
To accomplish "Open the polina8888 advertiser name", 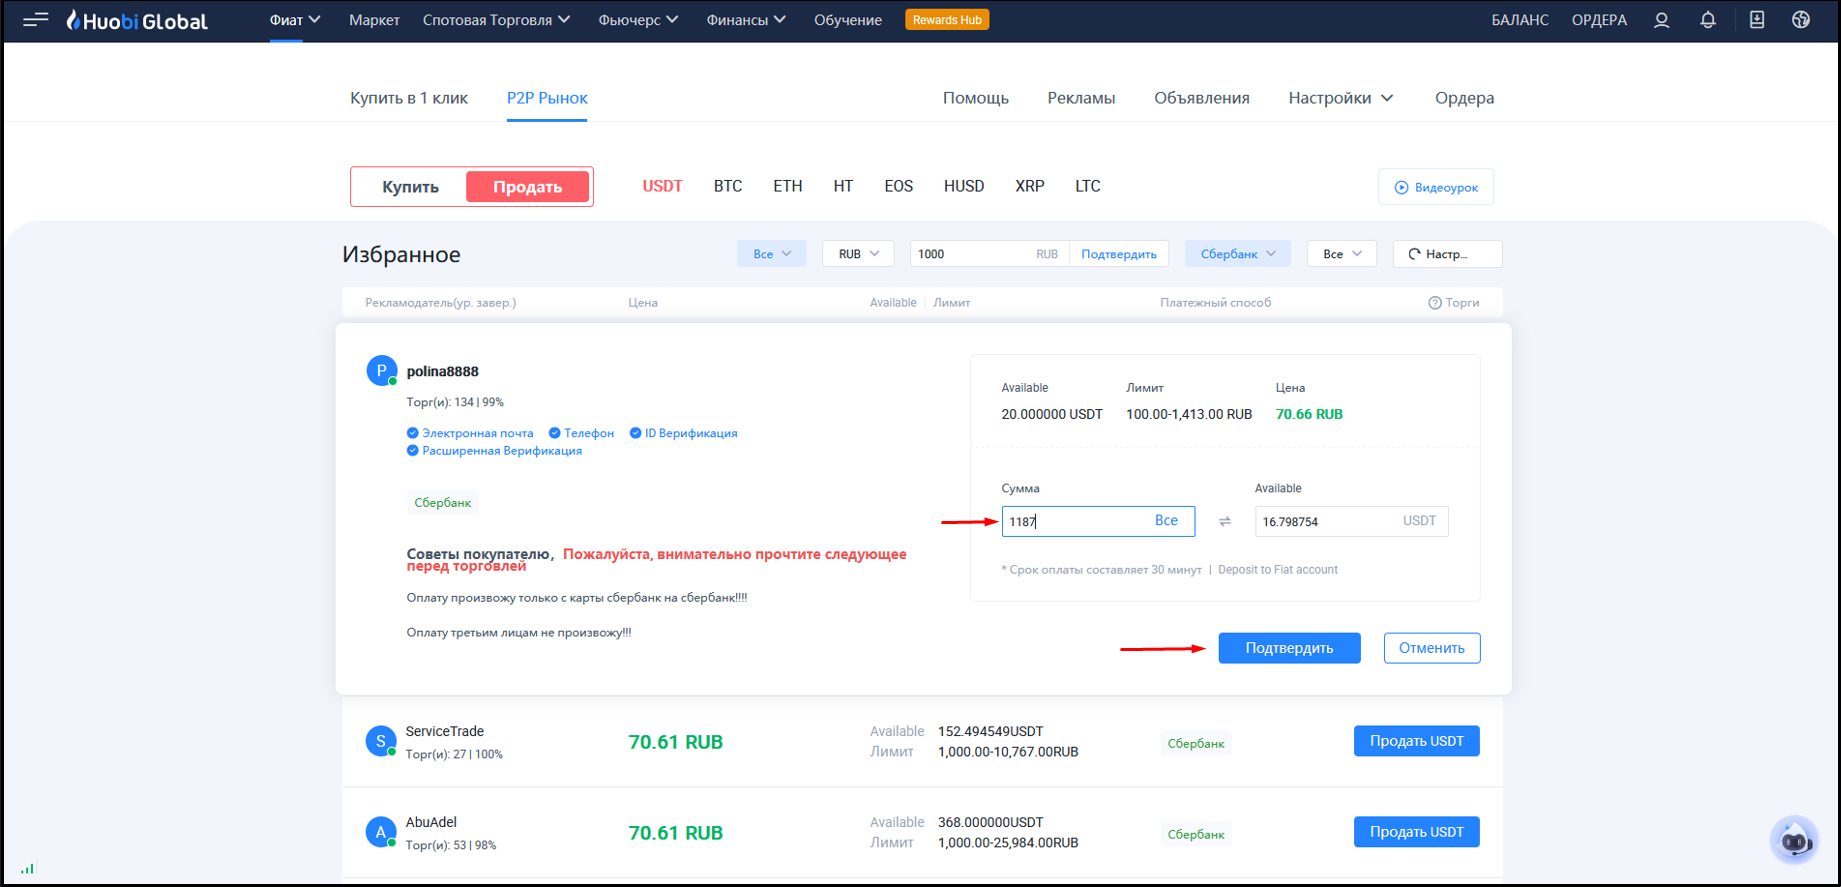I will (443, 371).
